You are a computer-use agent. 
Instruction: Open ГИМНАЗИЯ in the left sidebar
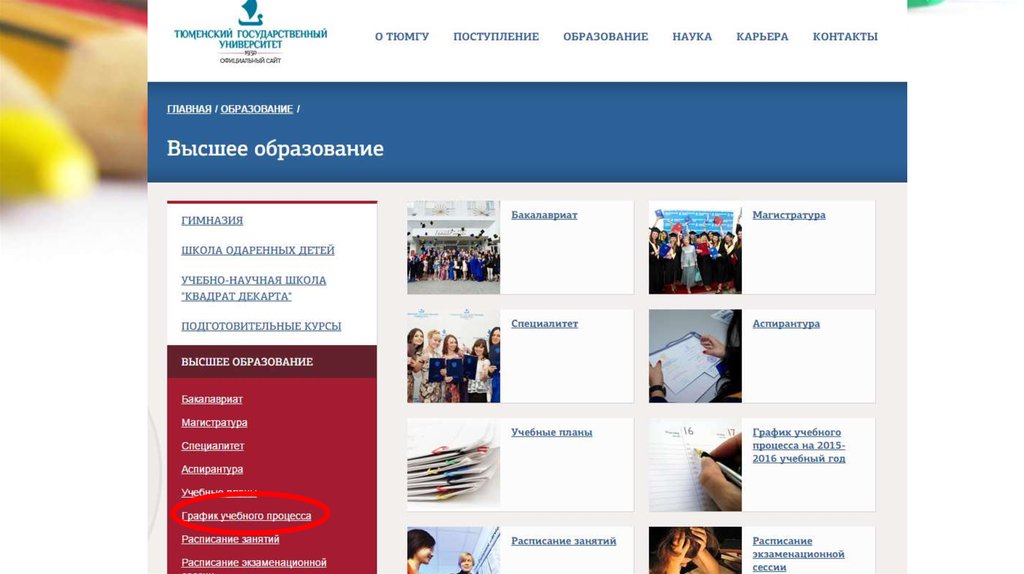[212, 221]
